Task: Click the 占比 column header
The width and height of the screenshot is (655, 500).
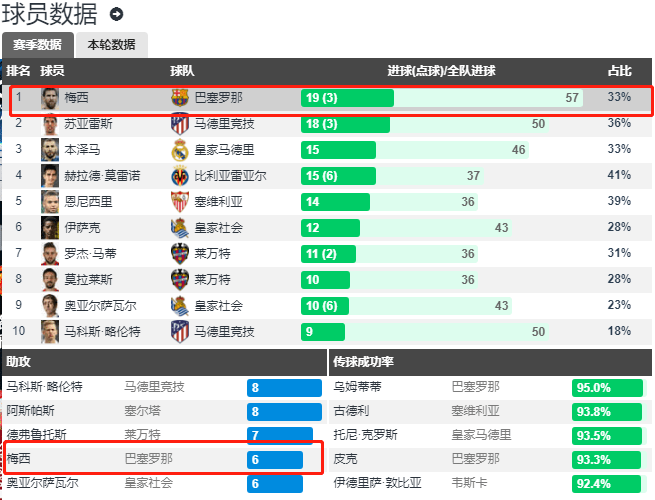Action: pos(619,71)
